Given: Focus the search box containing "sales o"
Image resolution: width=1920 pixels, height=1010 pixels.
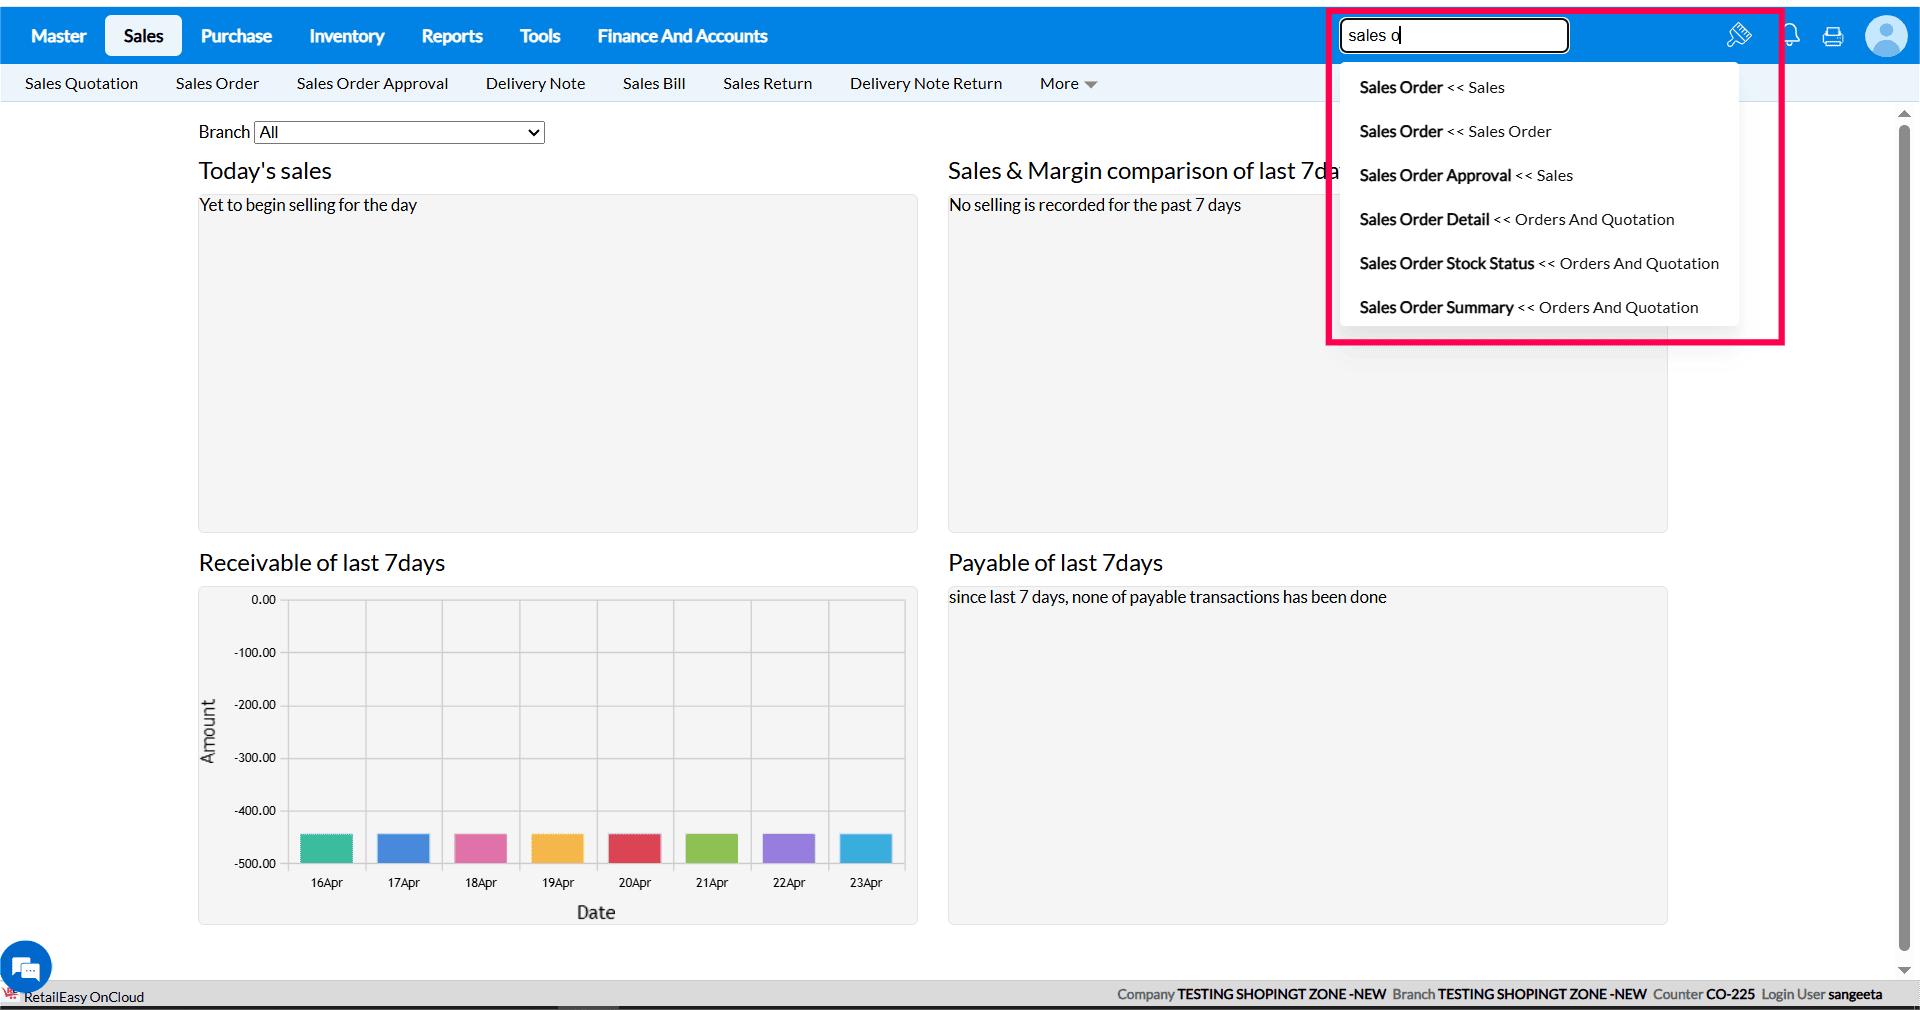Looking at the screenshot, I should coord(1453,36).
